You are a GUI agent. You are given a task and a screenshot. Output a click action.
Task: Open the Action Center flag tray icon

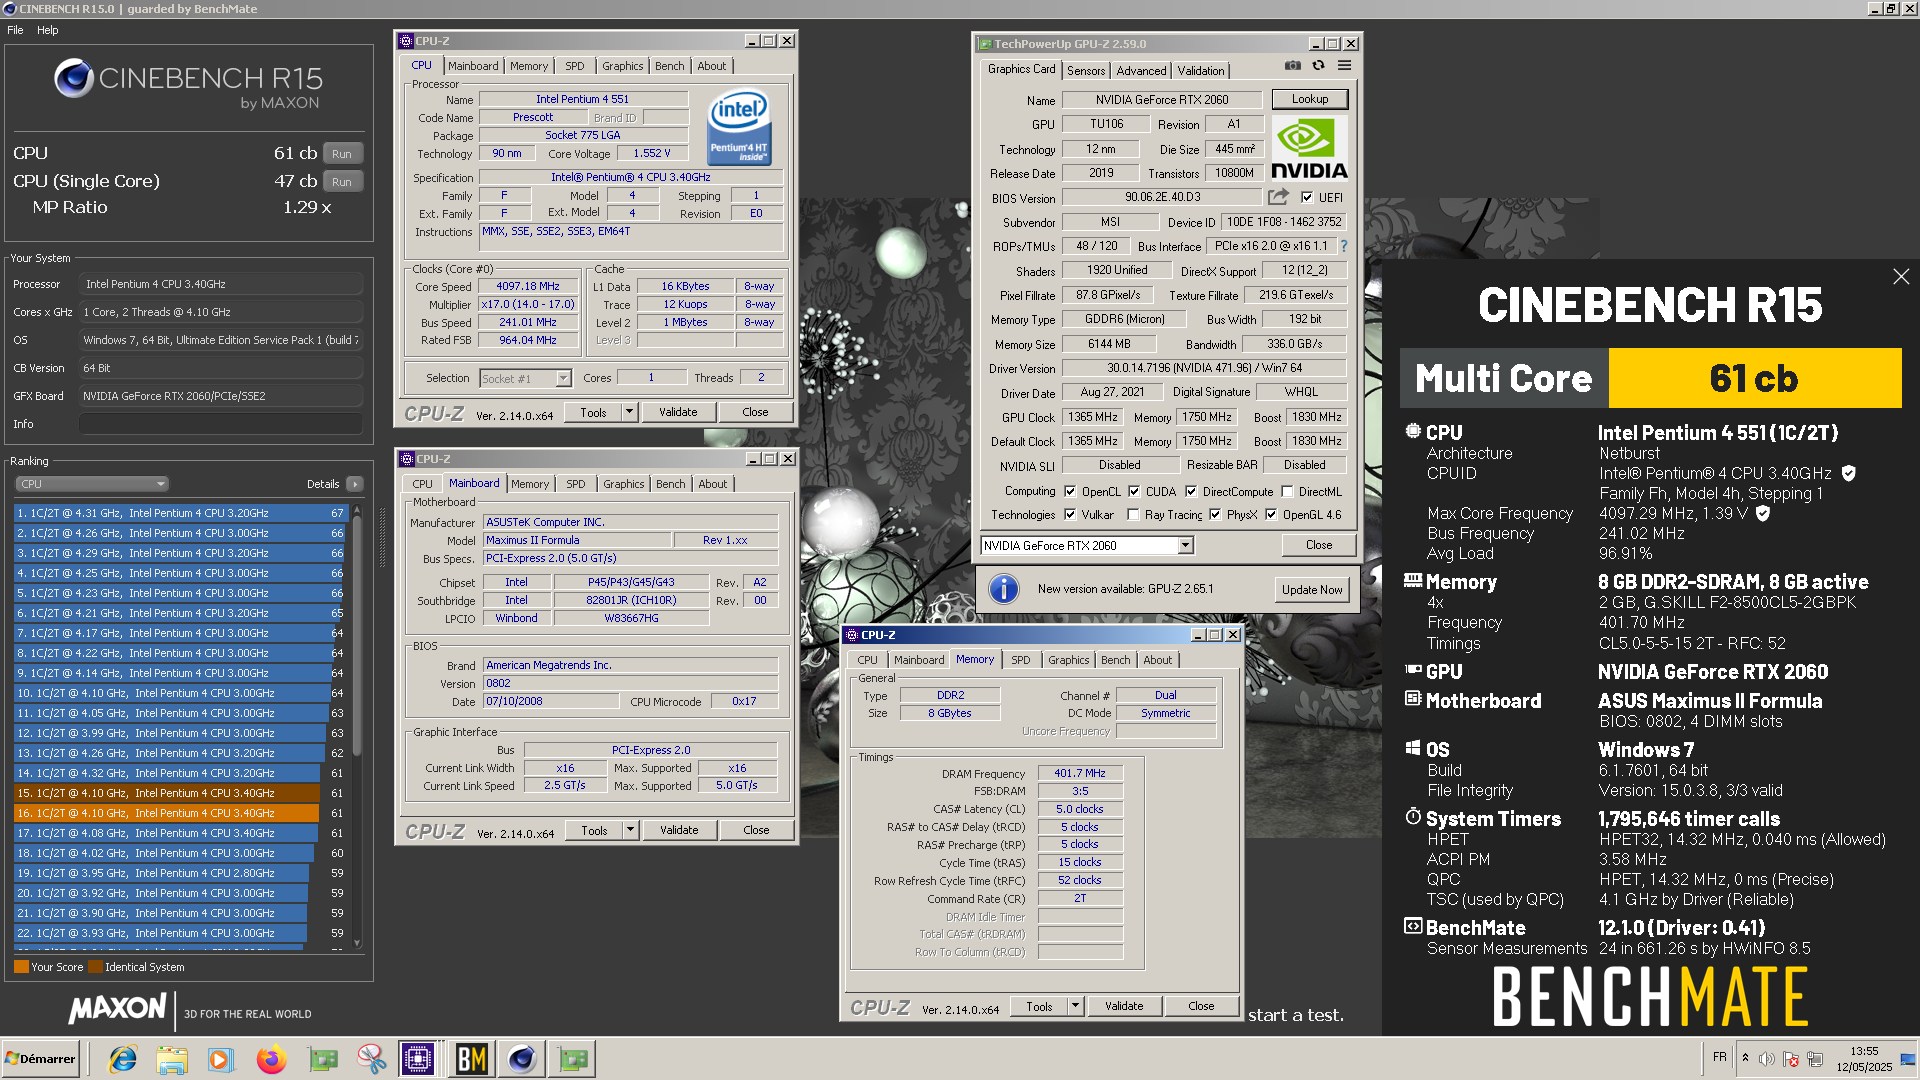[x=1791, y=1059]
